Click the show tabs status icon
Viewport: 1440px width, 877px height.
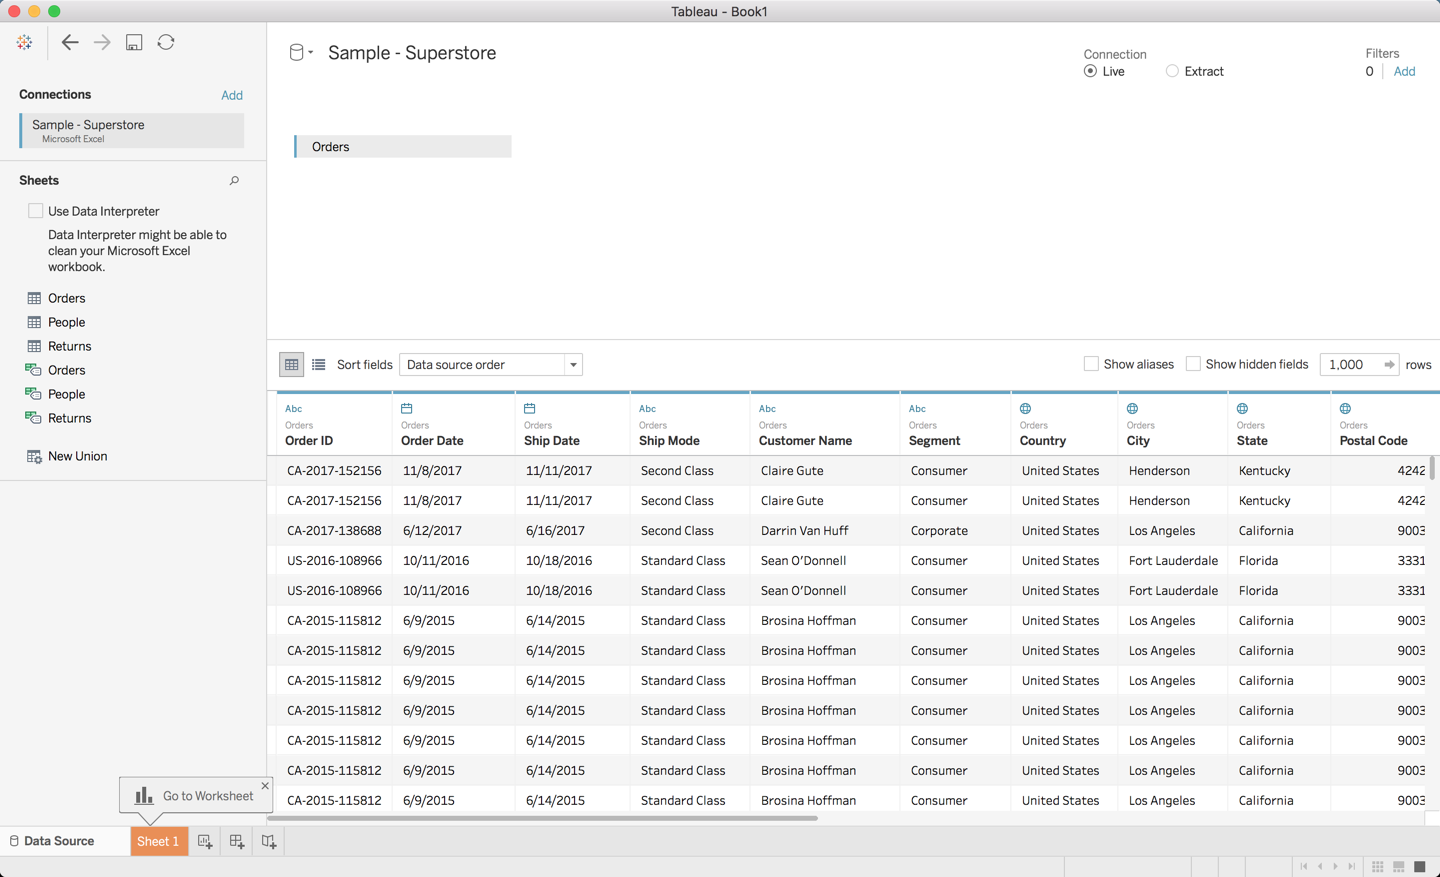[1420, 867]
